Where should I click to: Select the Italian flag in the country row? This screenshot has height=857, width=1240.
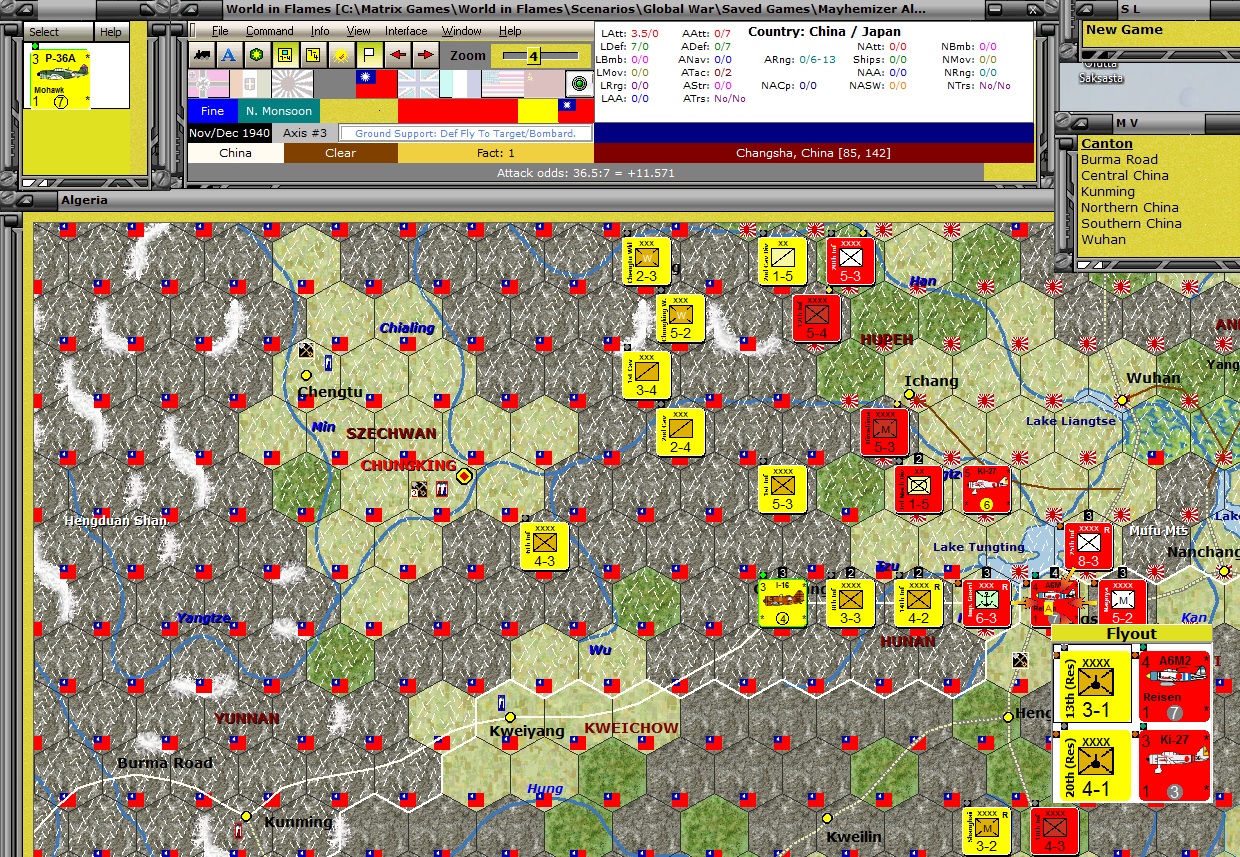coord(250,83)
